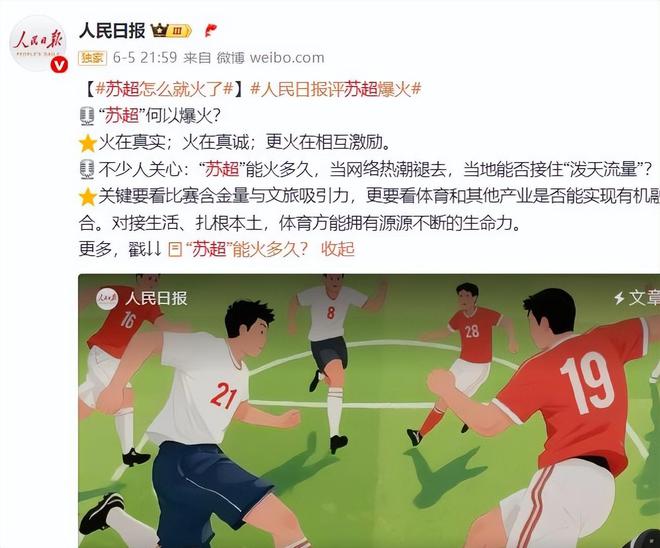Open the football illustration article image
The image size is (660, 548).
[x=369, y=411]
